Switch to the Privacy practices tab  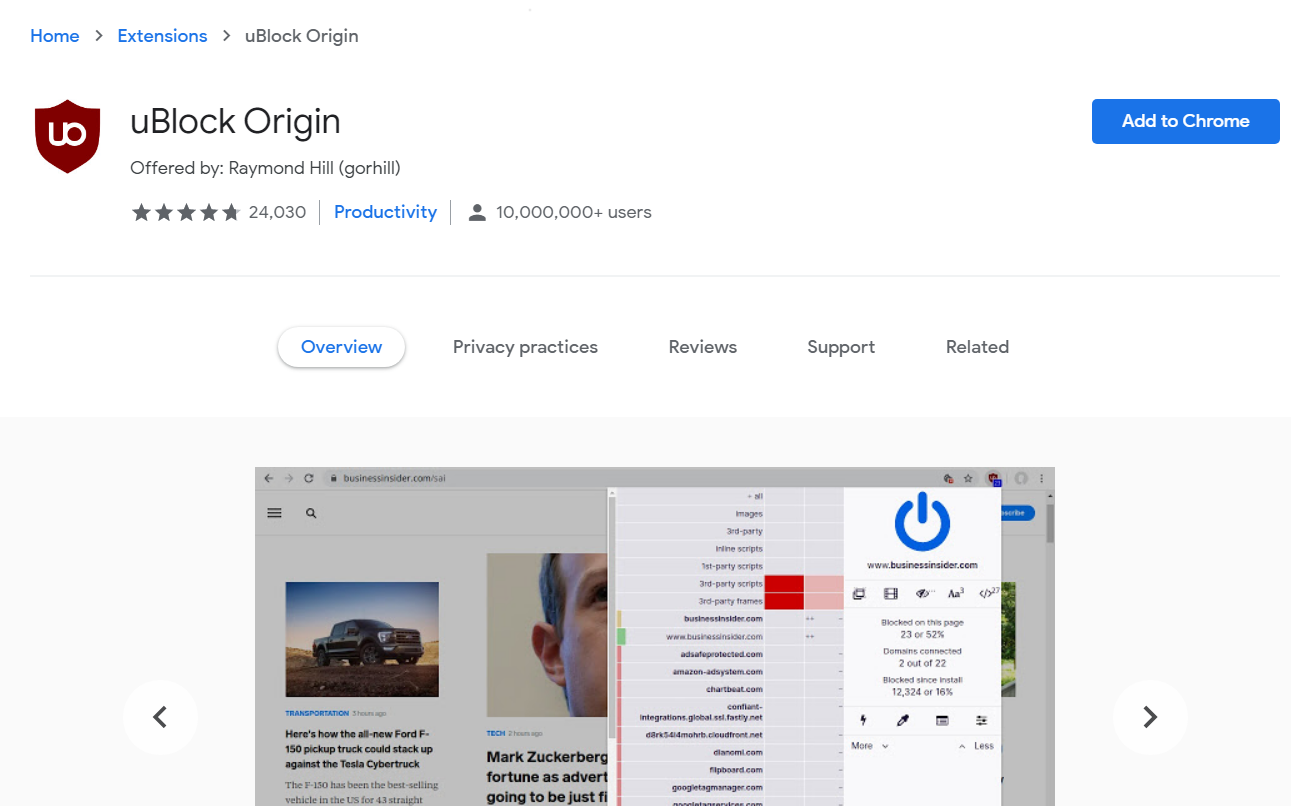coord(525,347)
